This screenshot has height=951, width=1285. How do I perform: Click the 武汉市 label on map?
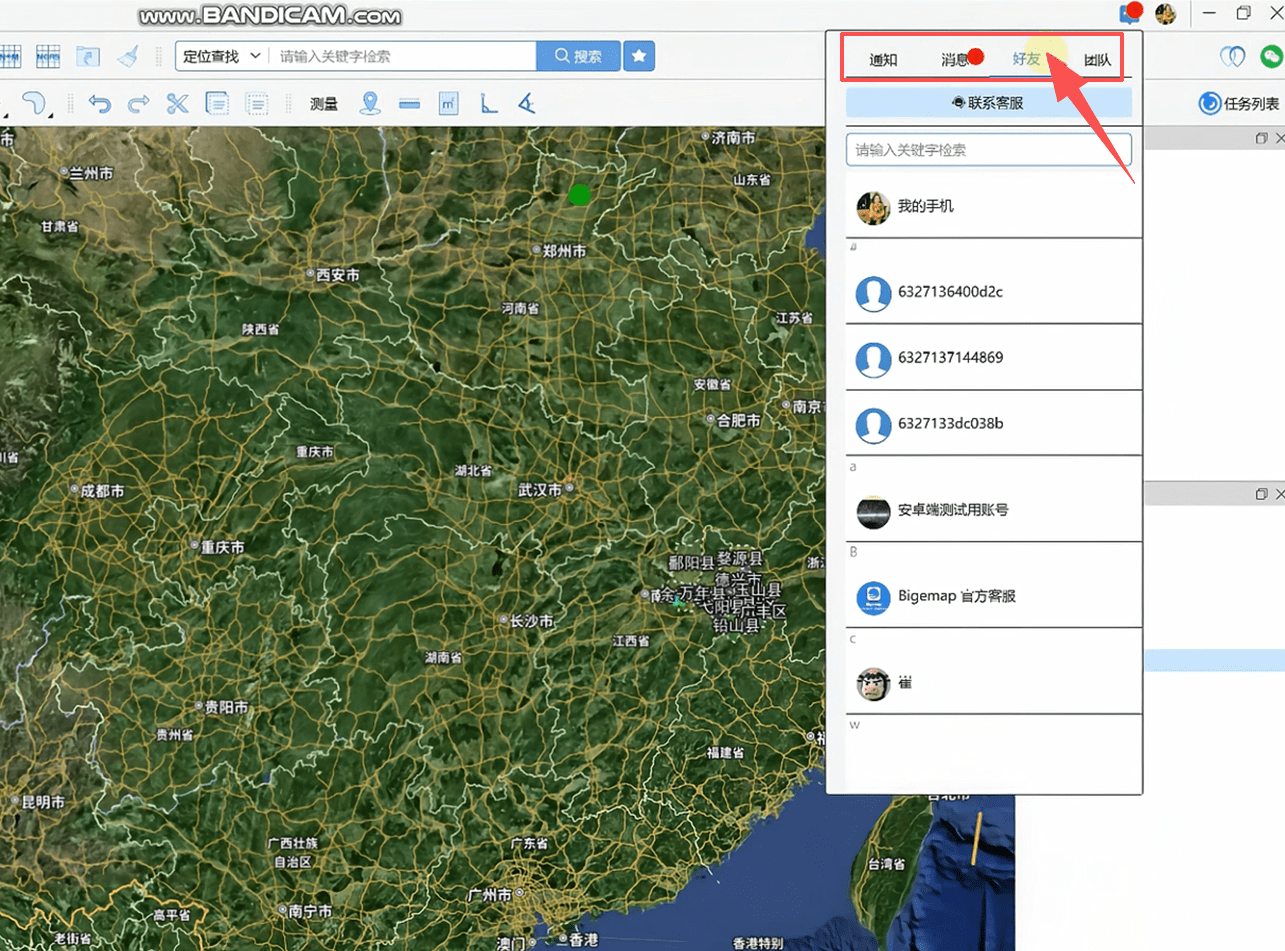tap(540, 489)
